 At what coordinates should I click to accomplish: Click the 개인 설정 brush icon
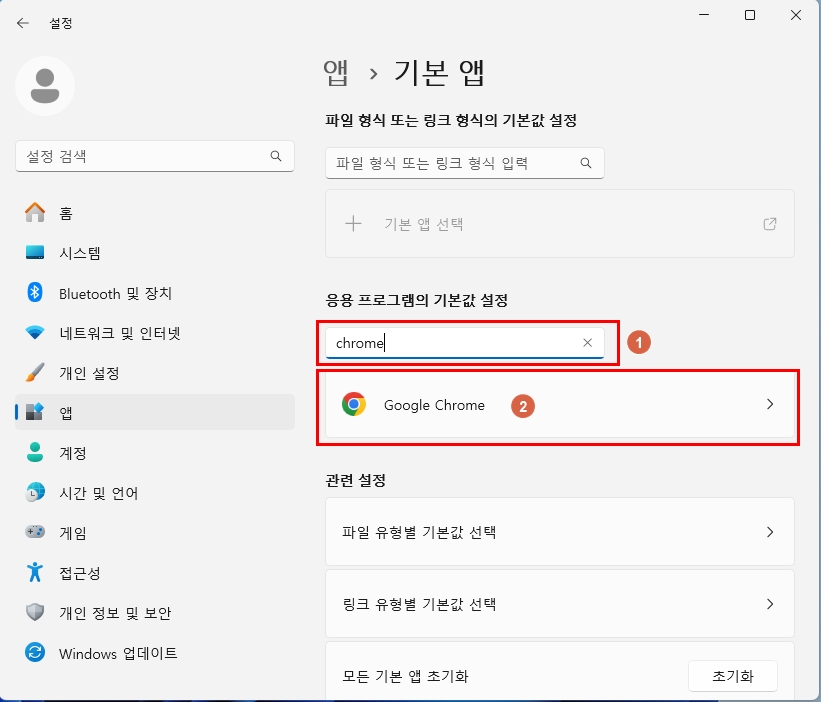point(34,373)
